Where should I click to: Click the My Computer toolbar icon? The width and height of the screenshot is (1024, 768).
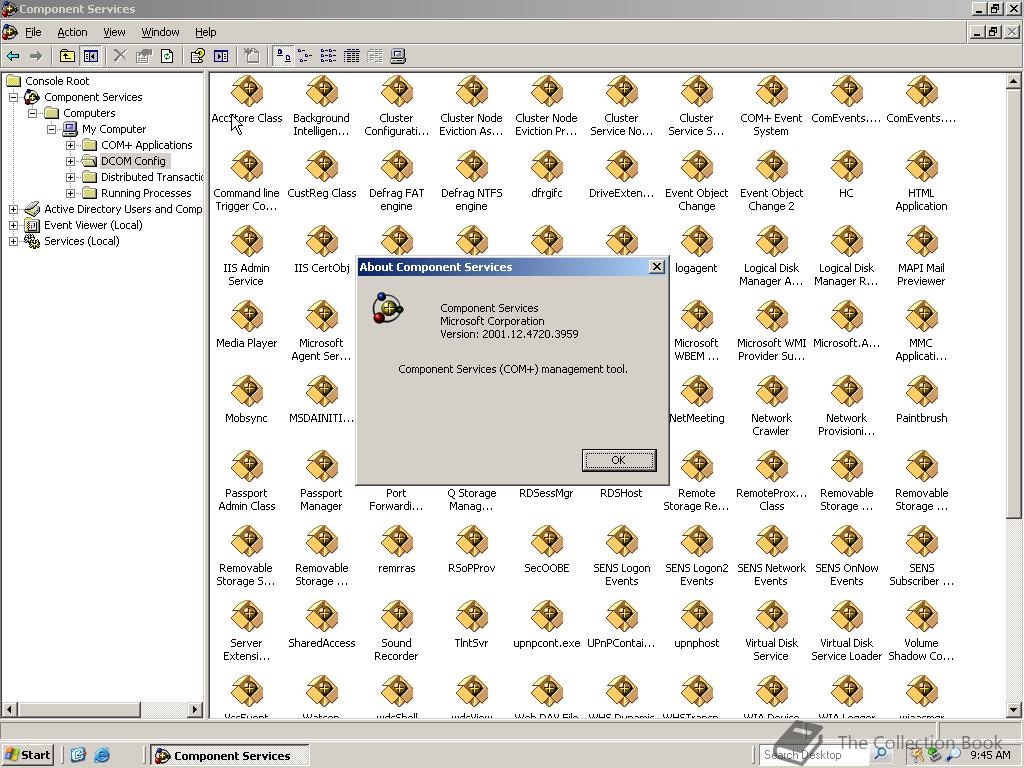(x=398, y=56)
